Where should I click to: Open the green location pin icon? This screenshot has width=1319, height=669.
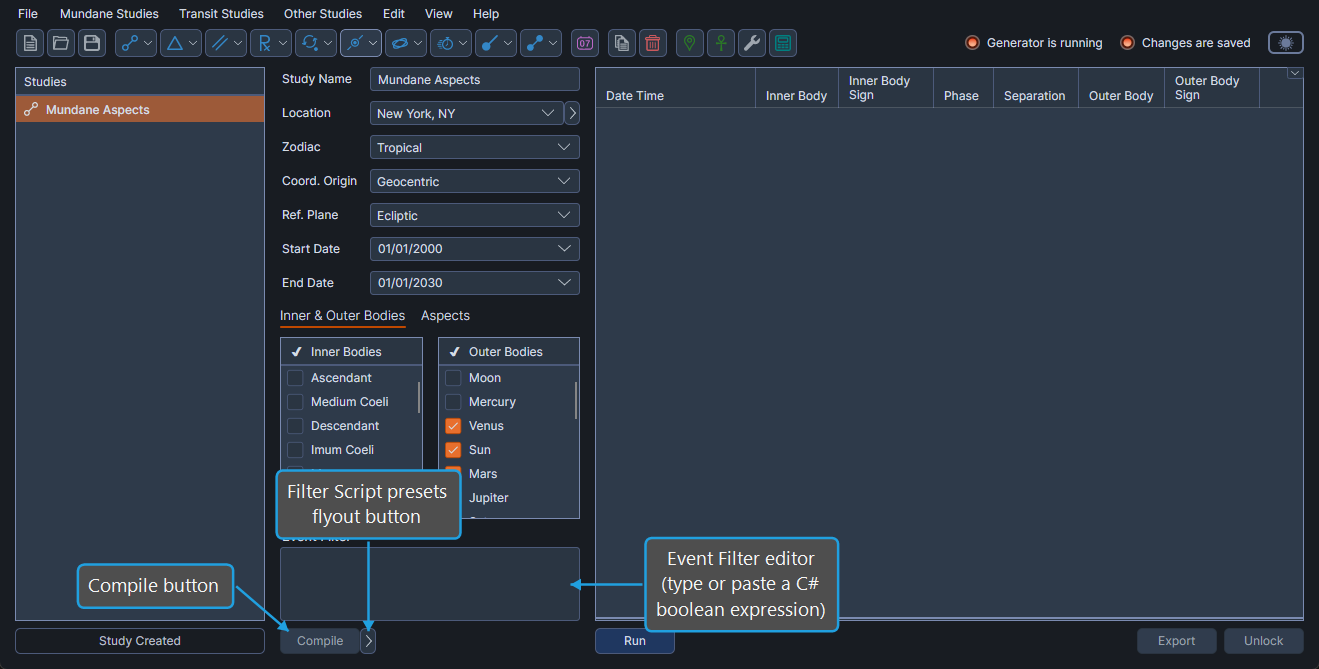pos(690,43)
